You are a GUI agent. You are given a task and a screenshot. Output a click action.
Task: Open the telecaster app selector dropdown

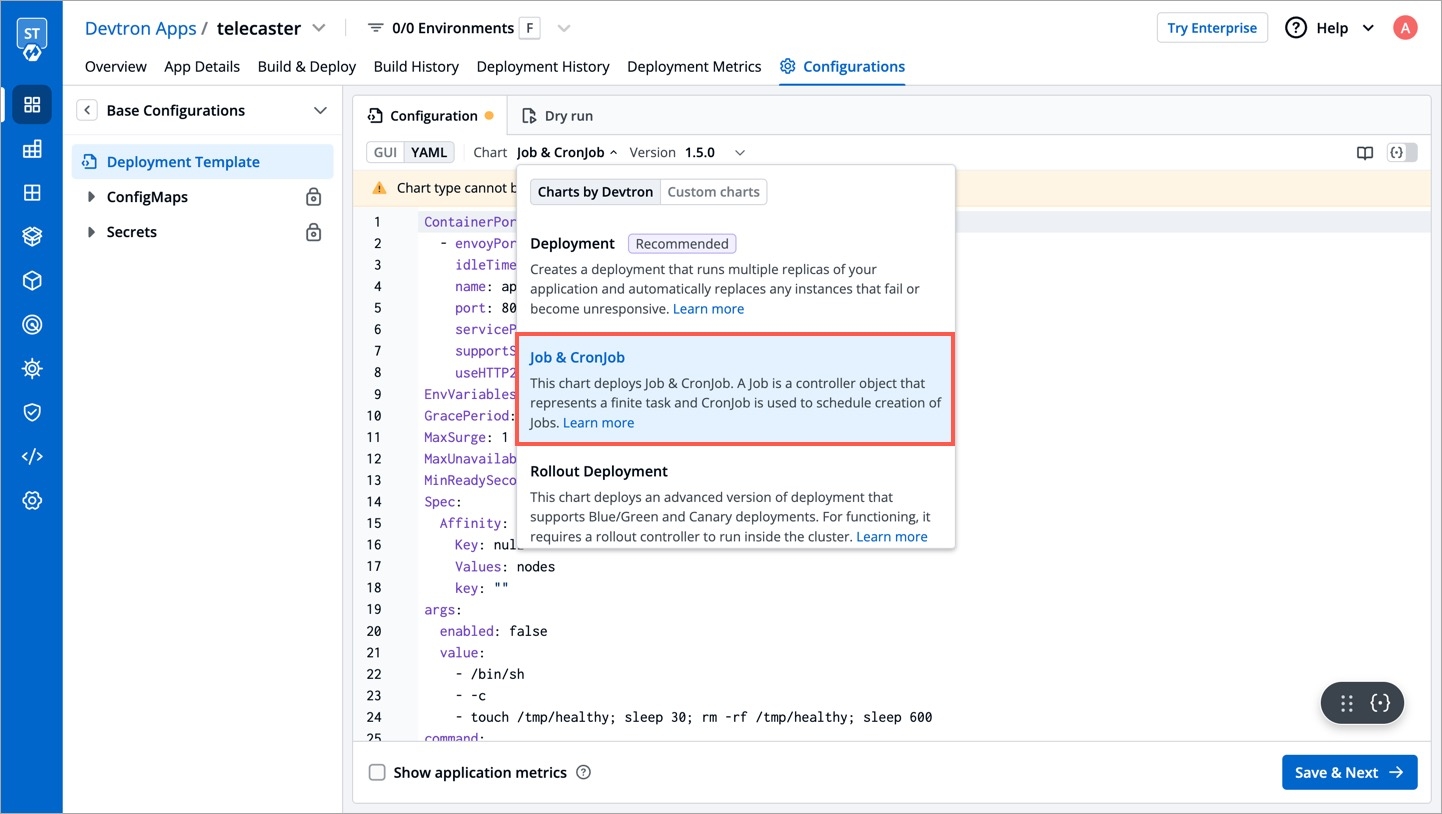319,28
